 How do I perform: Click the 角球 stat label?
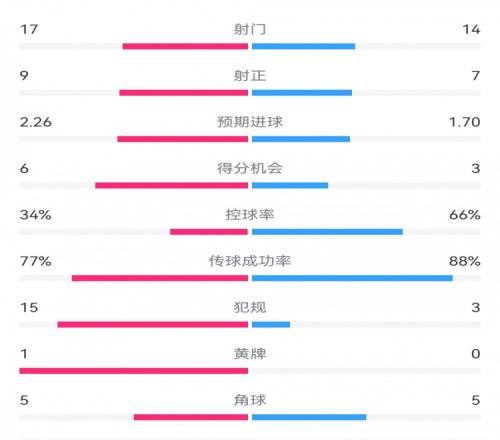250,400
